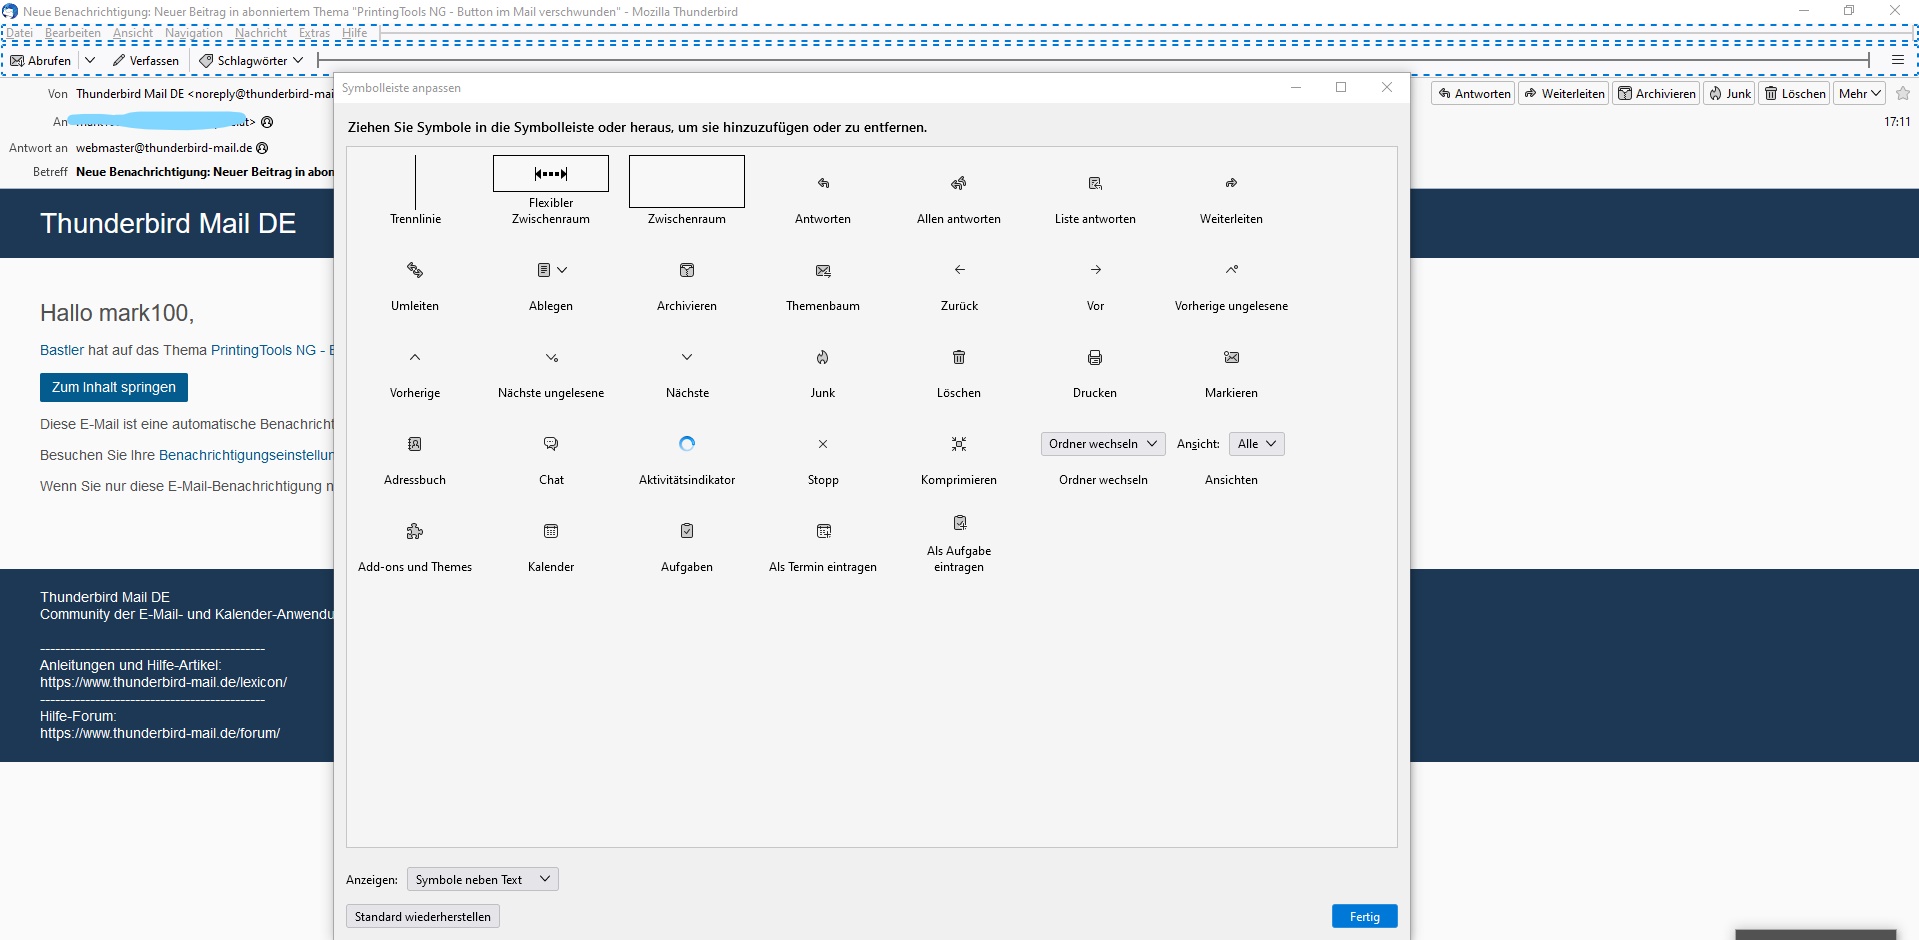Click the Liste antworten icon

click(1095, 183)
